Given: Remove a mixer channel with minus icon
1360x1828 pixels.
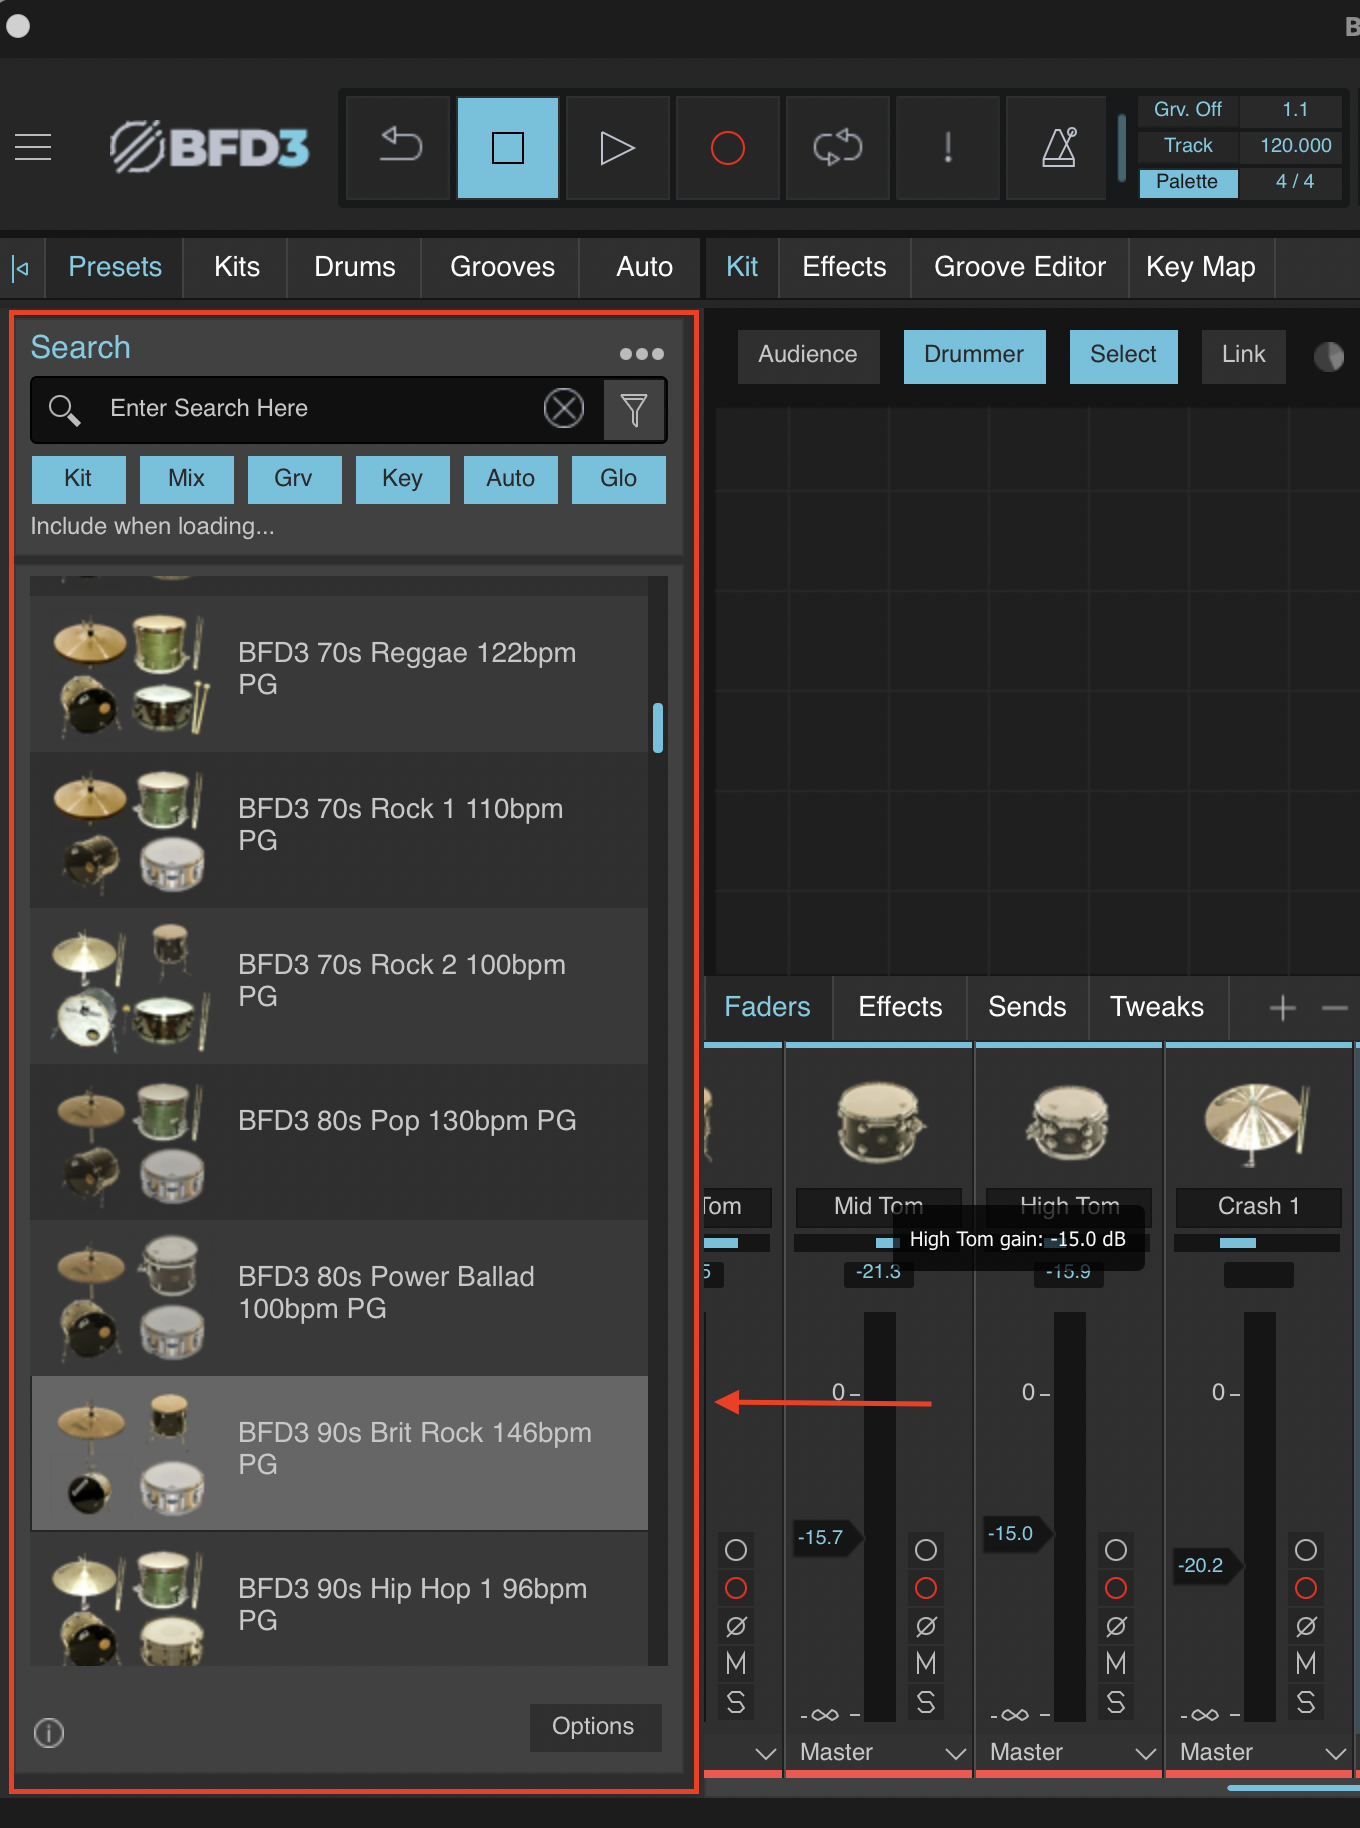Looking at the screenshot, I should pos(1335,1008).
